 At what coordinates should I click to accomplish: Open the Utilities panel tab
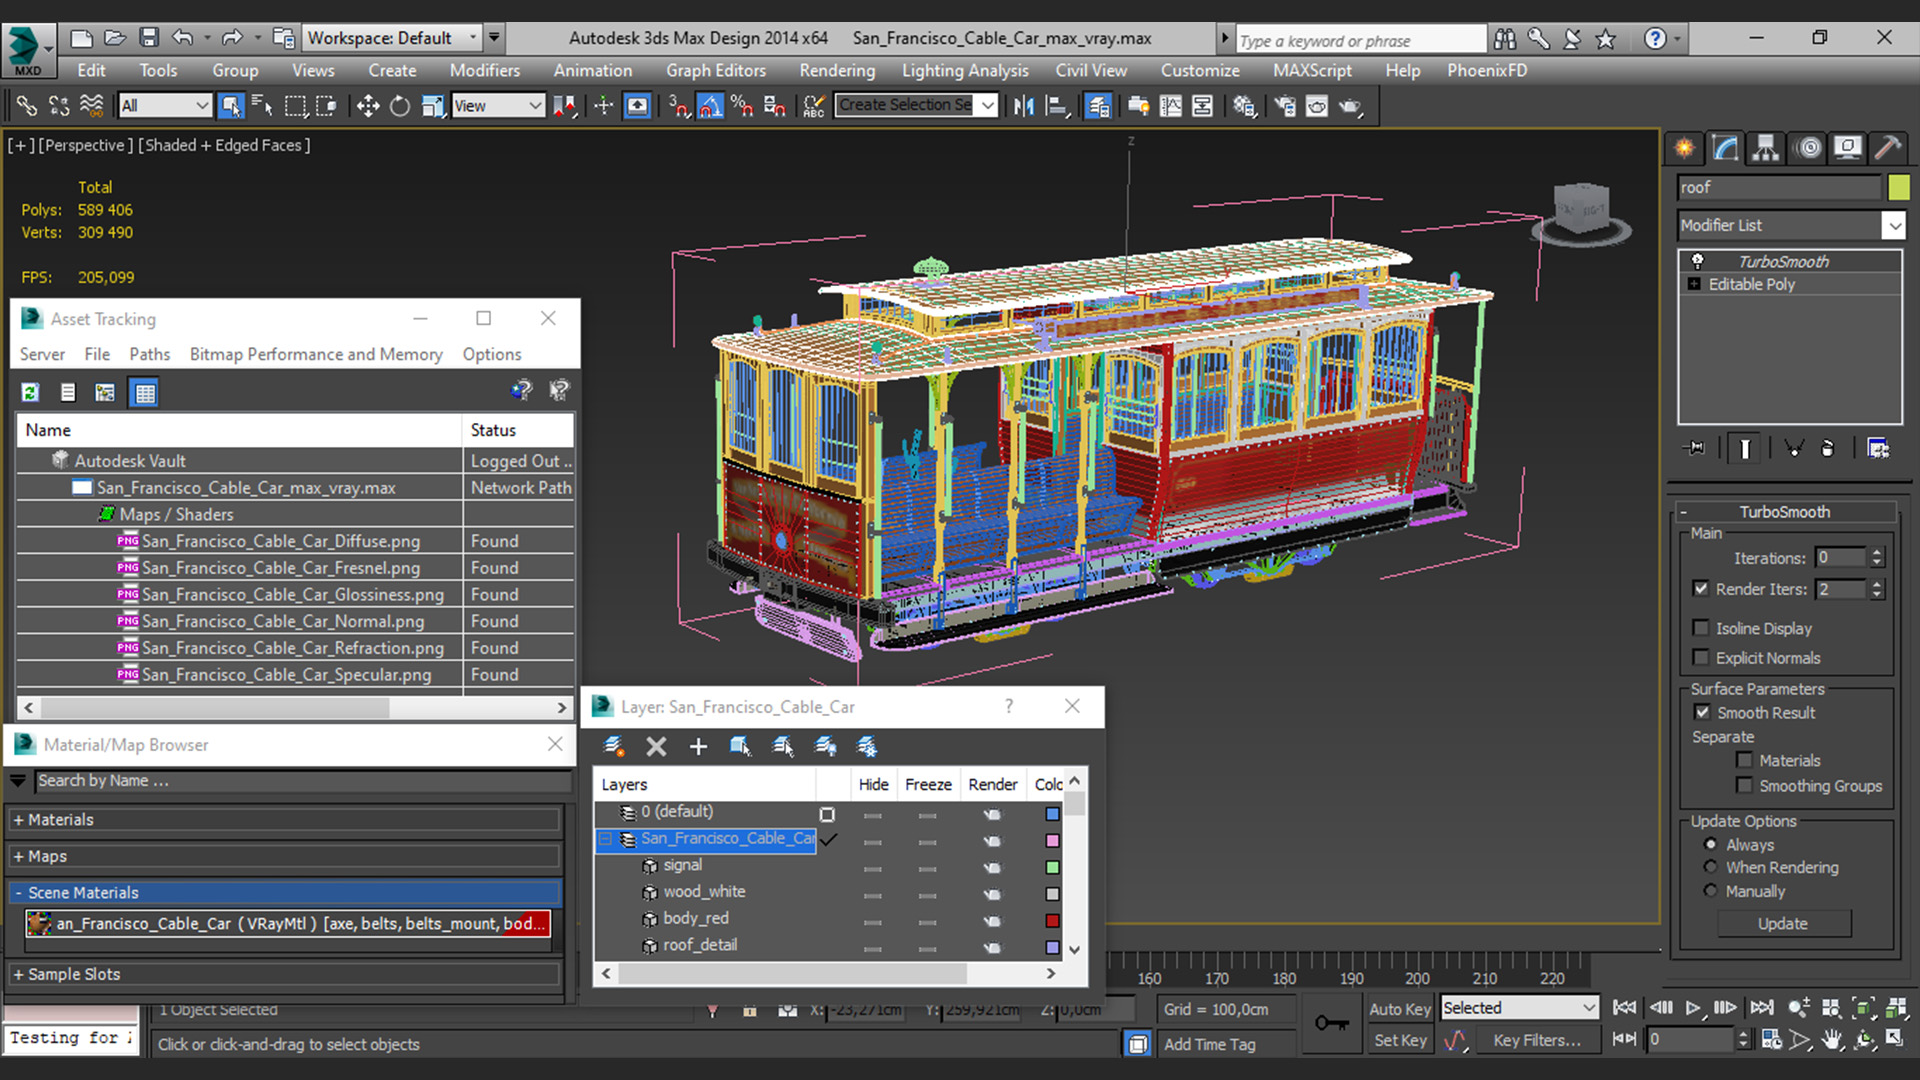click(x=1888, y=149)
